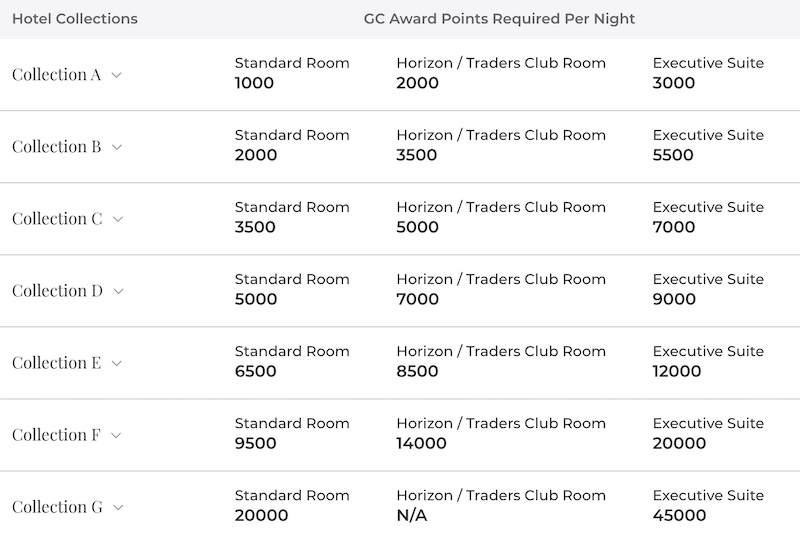
Task: Expand the Collection G chevron
Action: pos(118,507)
